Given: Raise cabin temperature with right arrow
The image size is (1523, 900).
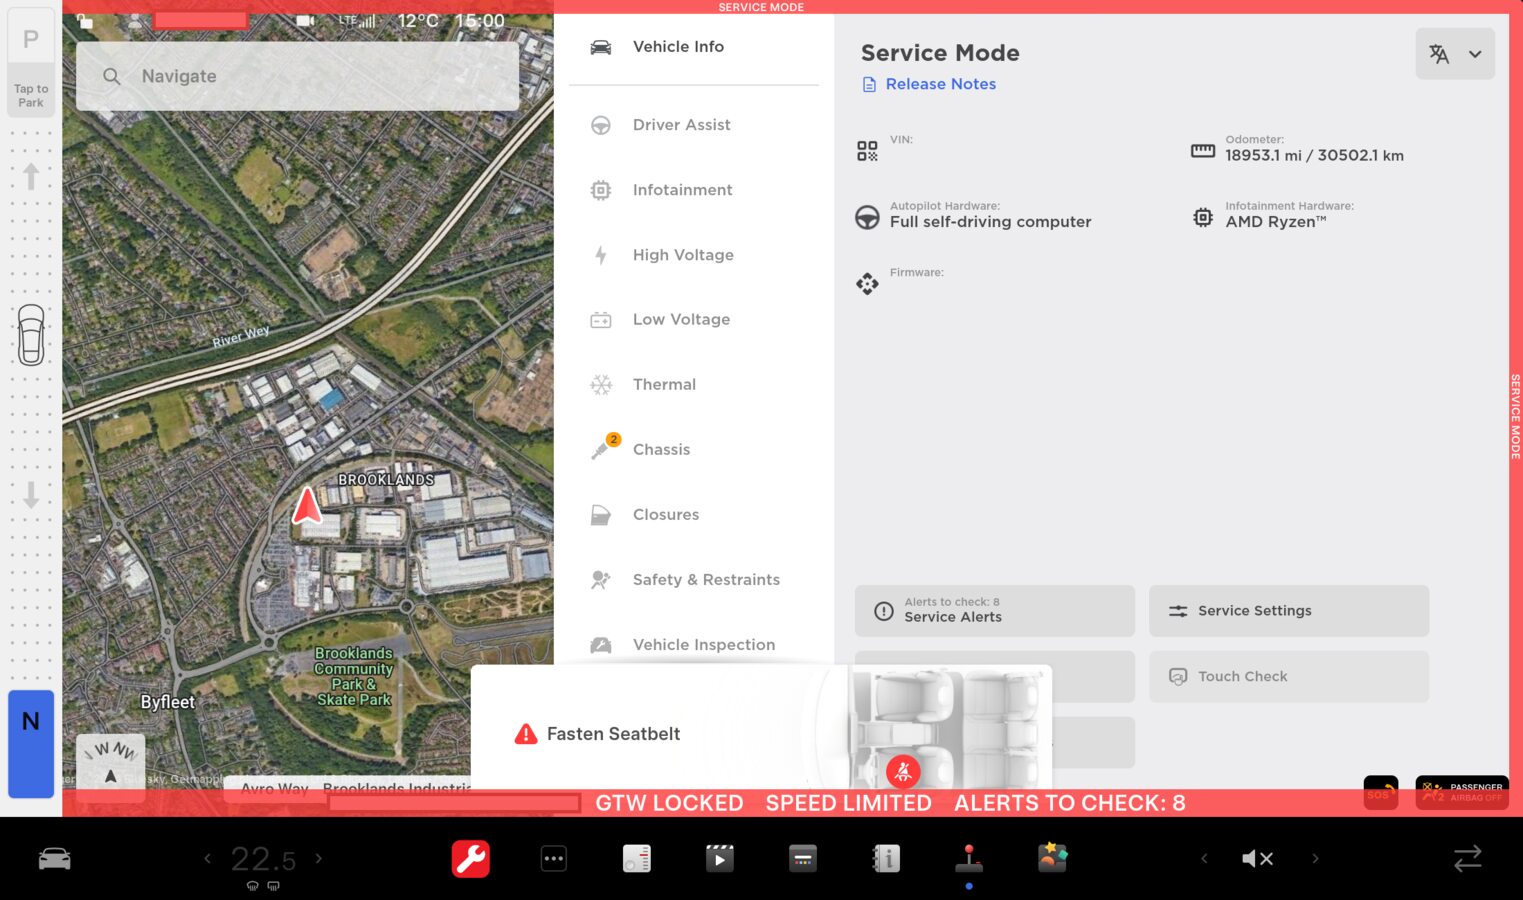Looking at the screenshot, I should click(319, 858).
